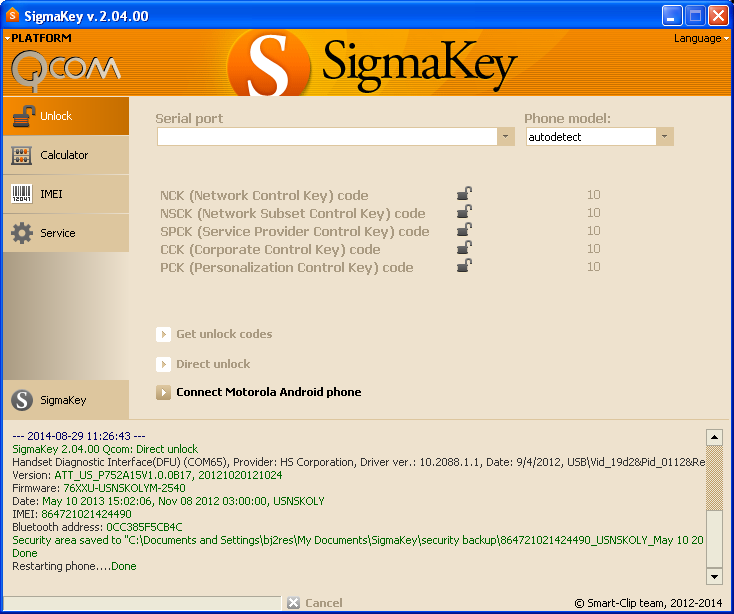Click the IMEI barcode icon
The image size is (734, 614).
[x=22, y=194]
